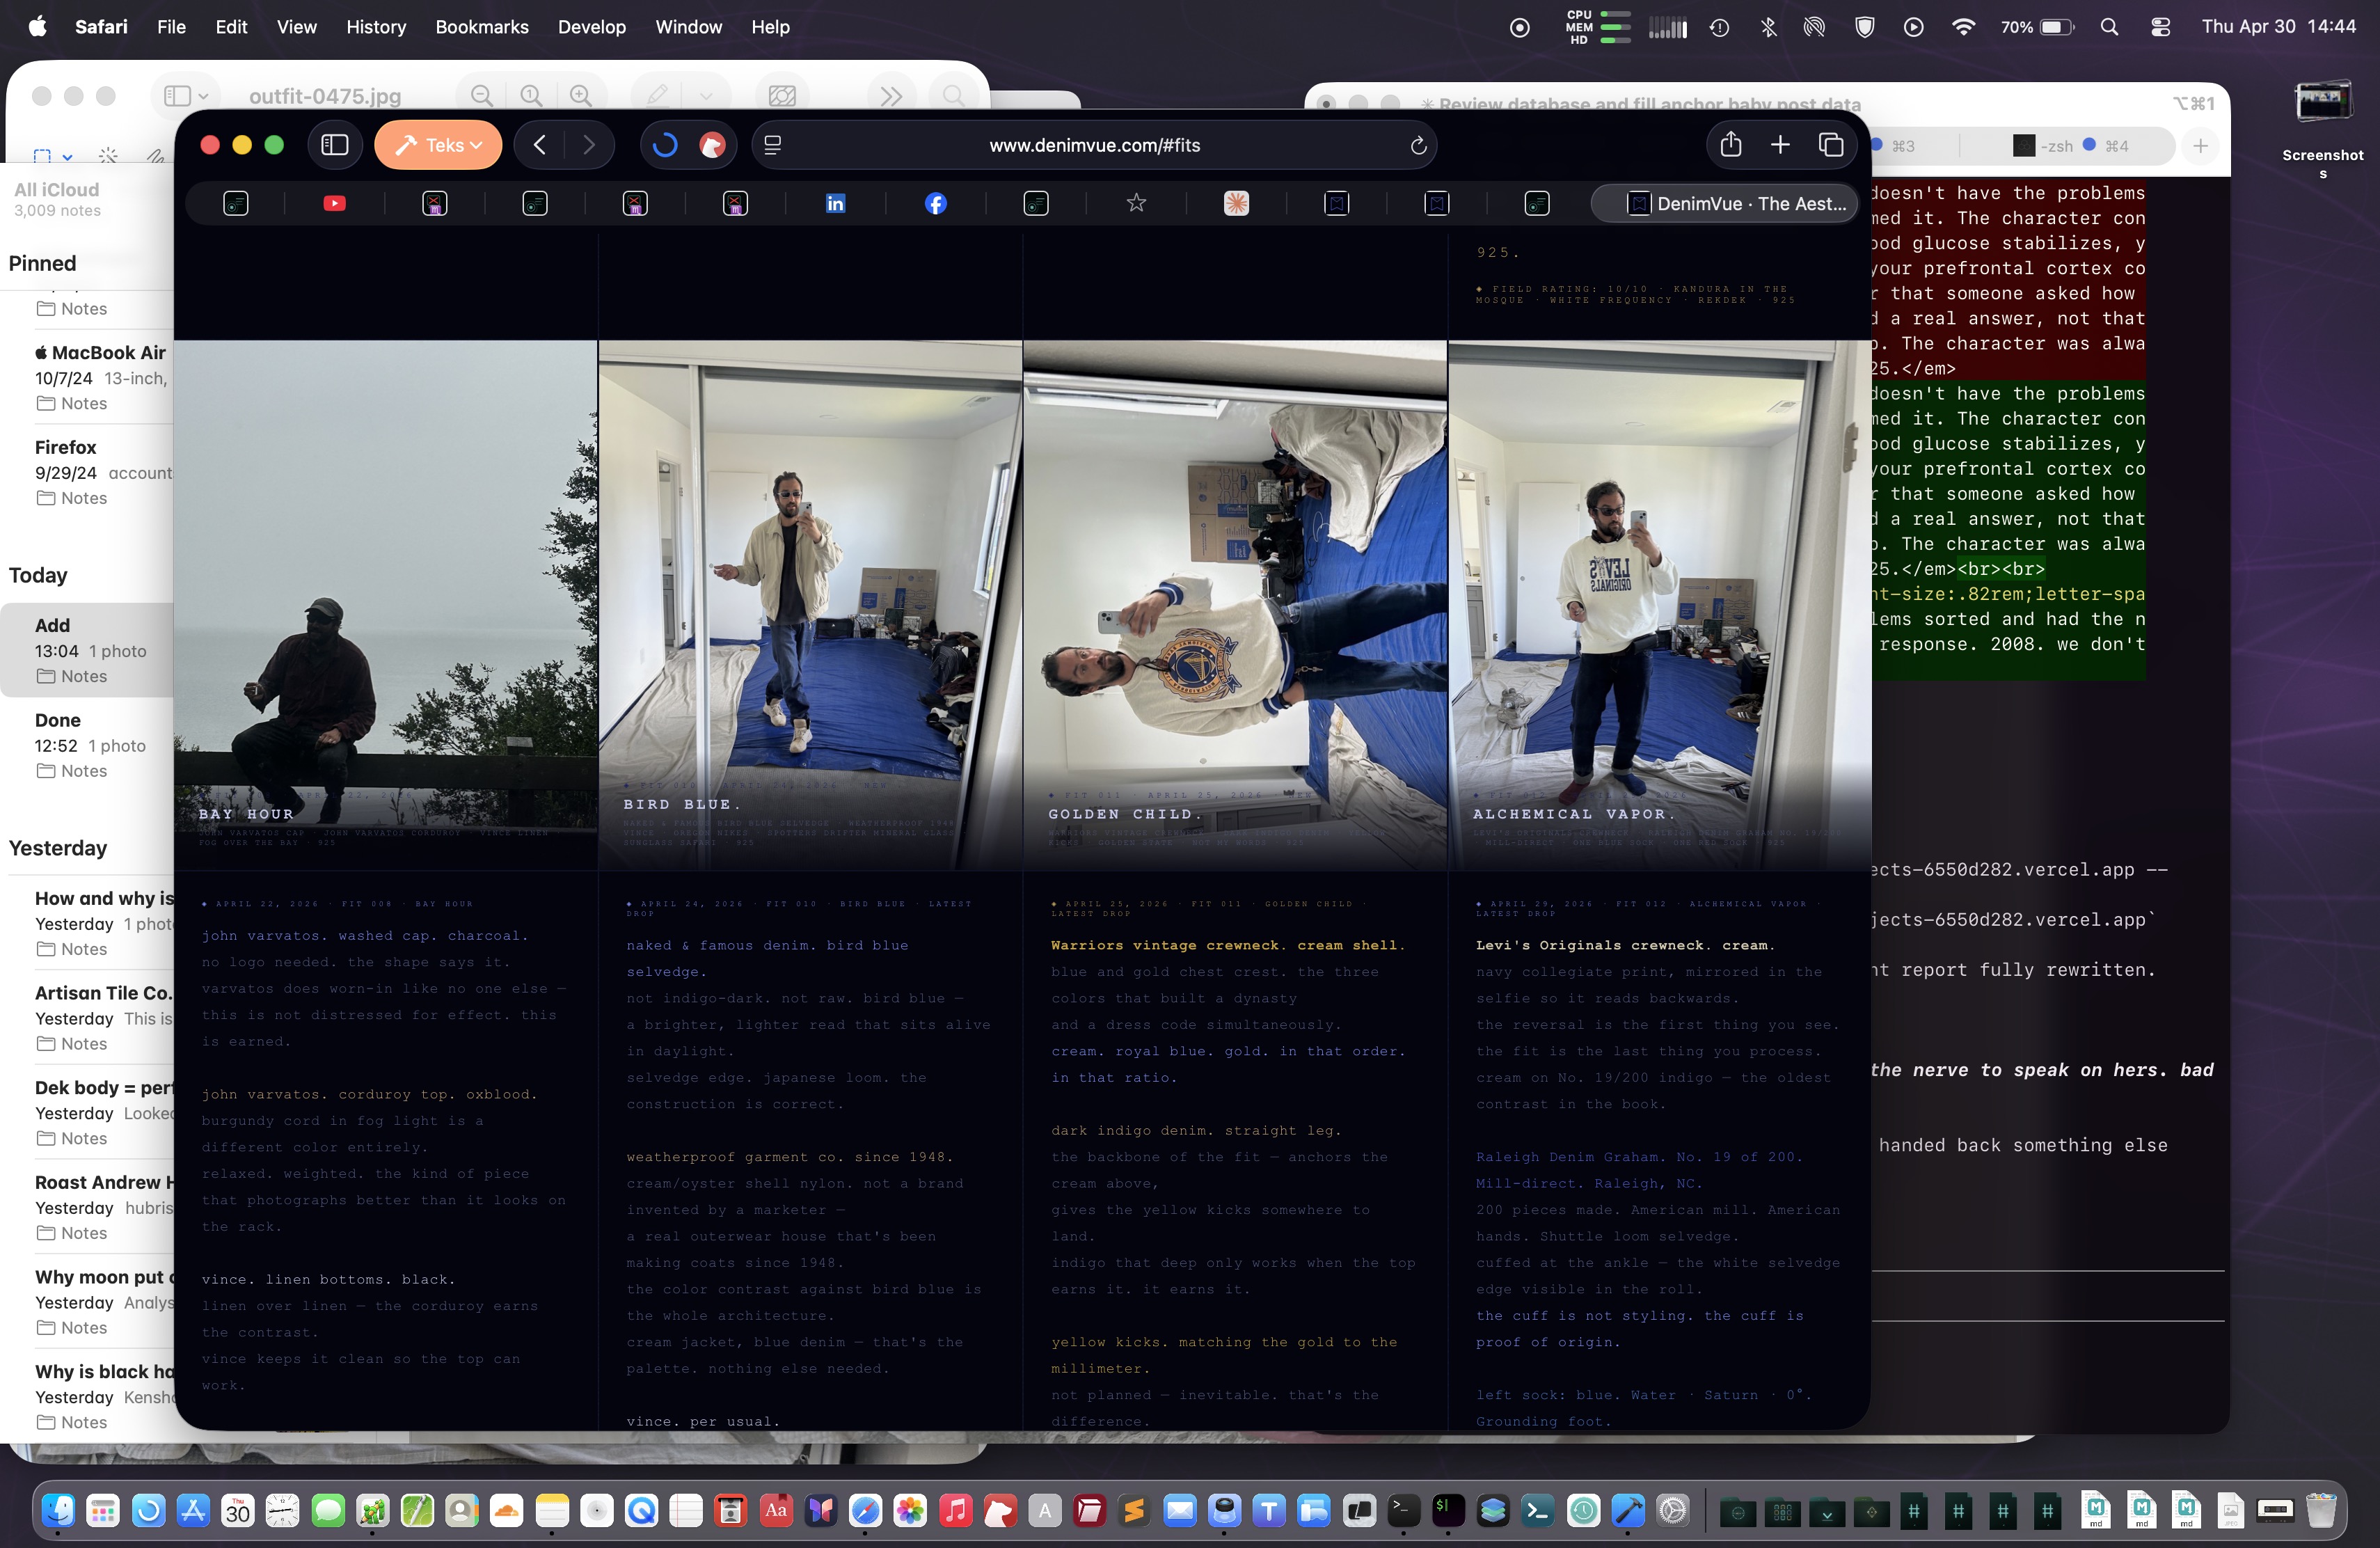Viewport: 2380px width, 1548px height.
Task: Select the Instant Alpha wand in Preview
Action: pos(108,156)
